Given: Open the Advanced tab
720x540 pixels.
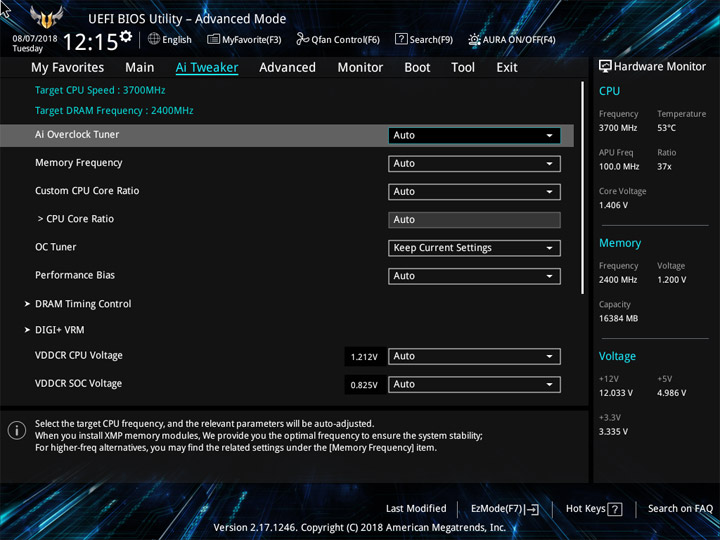Looking at the screenshot, I should tap(287, 68).
